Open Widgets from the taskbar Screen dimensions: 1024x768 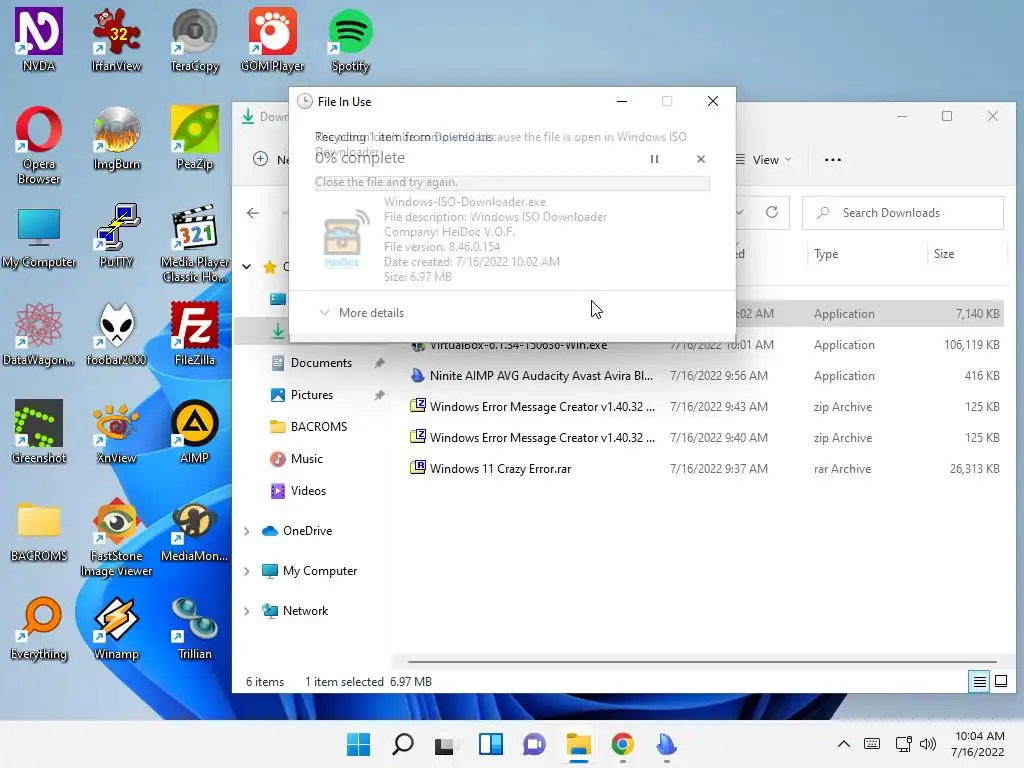pos(490,744)
